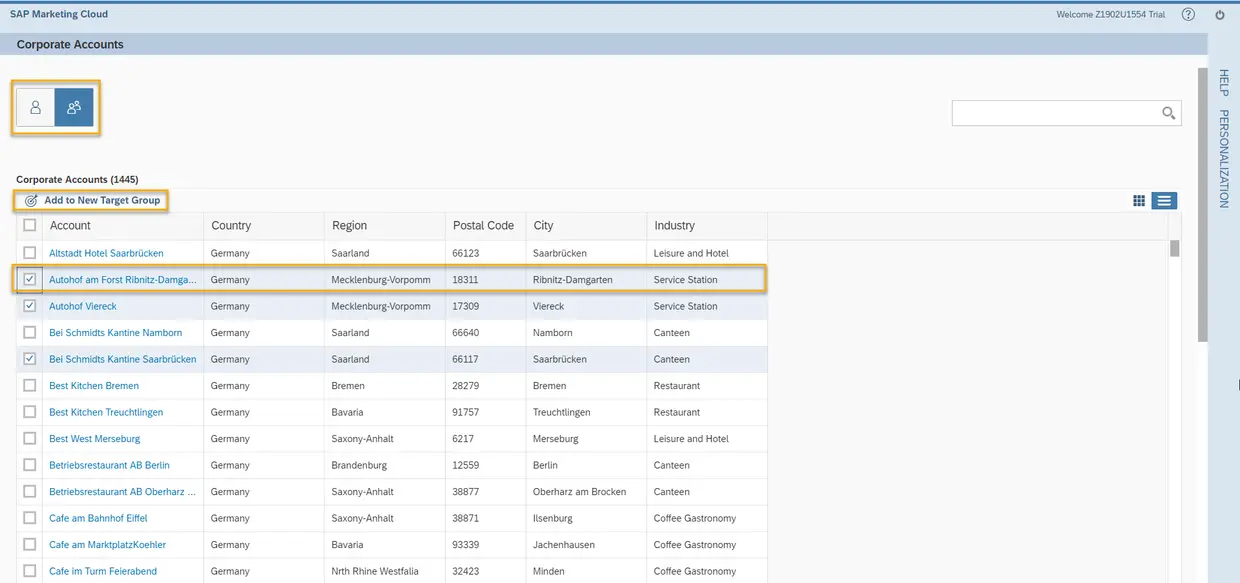The height and width of the screenshot is (583, 1240).
Task: Open the Cafe am Bahnhof Eiffel link
Action: coord(98,518)
